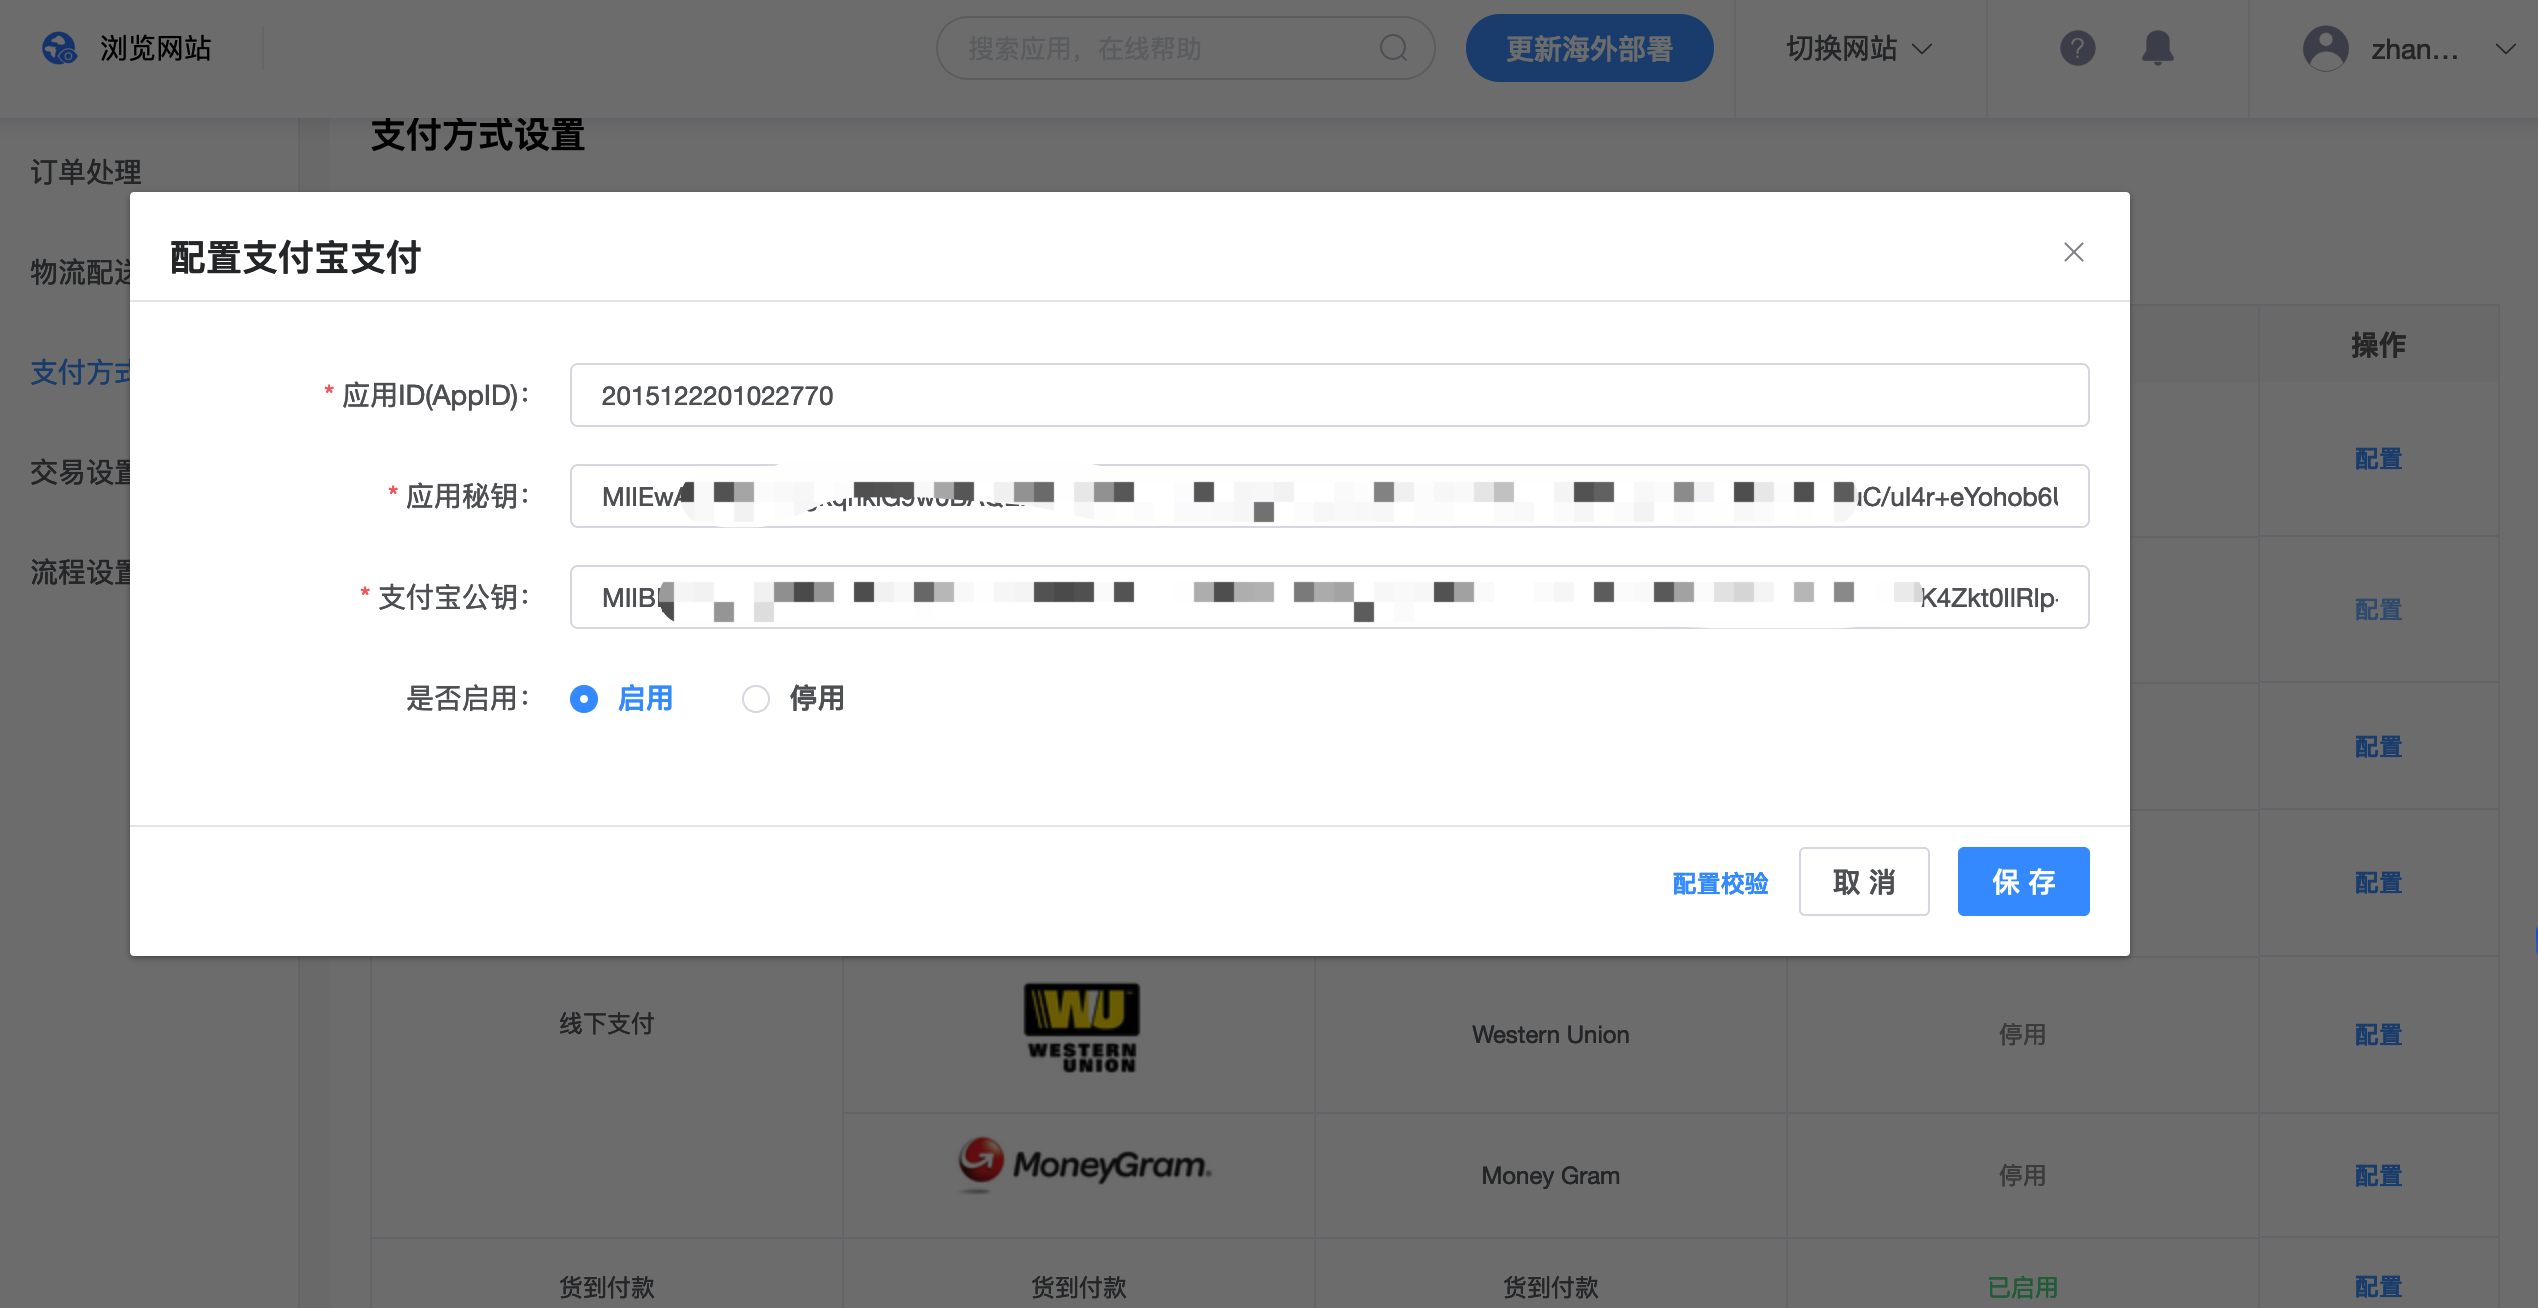Click 配置 link for Money Gram row
This screenshot has width=2538, height=1308.
click(2378, 1175)
